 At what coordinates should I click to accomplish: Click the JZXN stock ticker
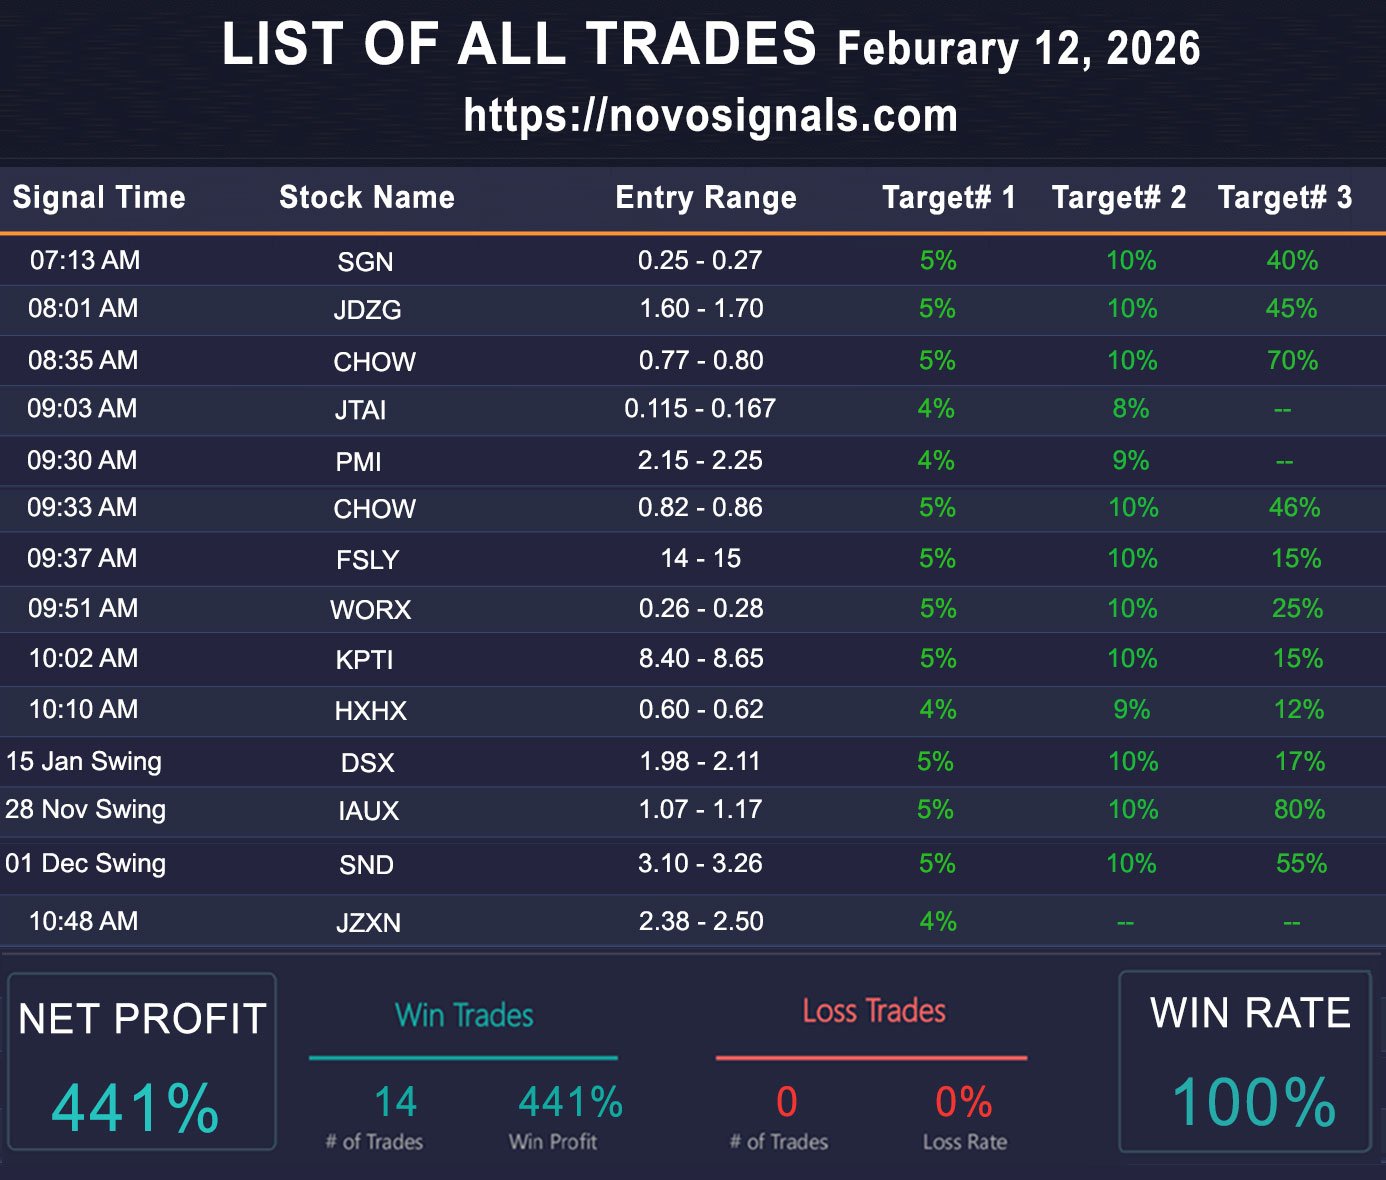(368, 923)
